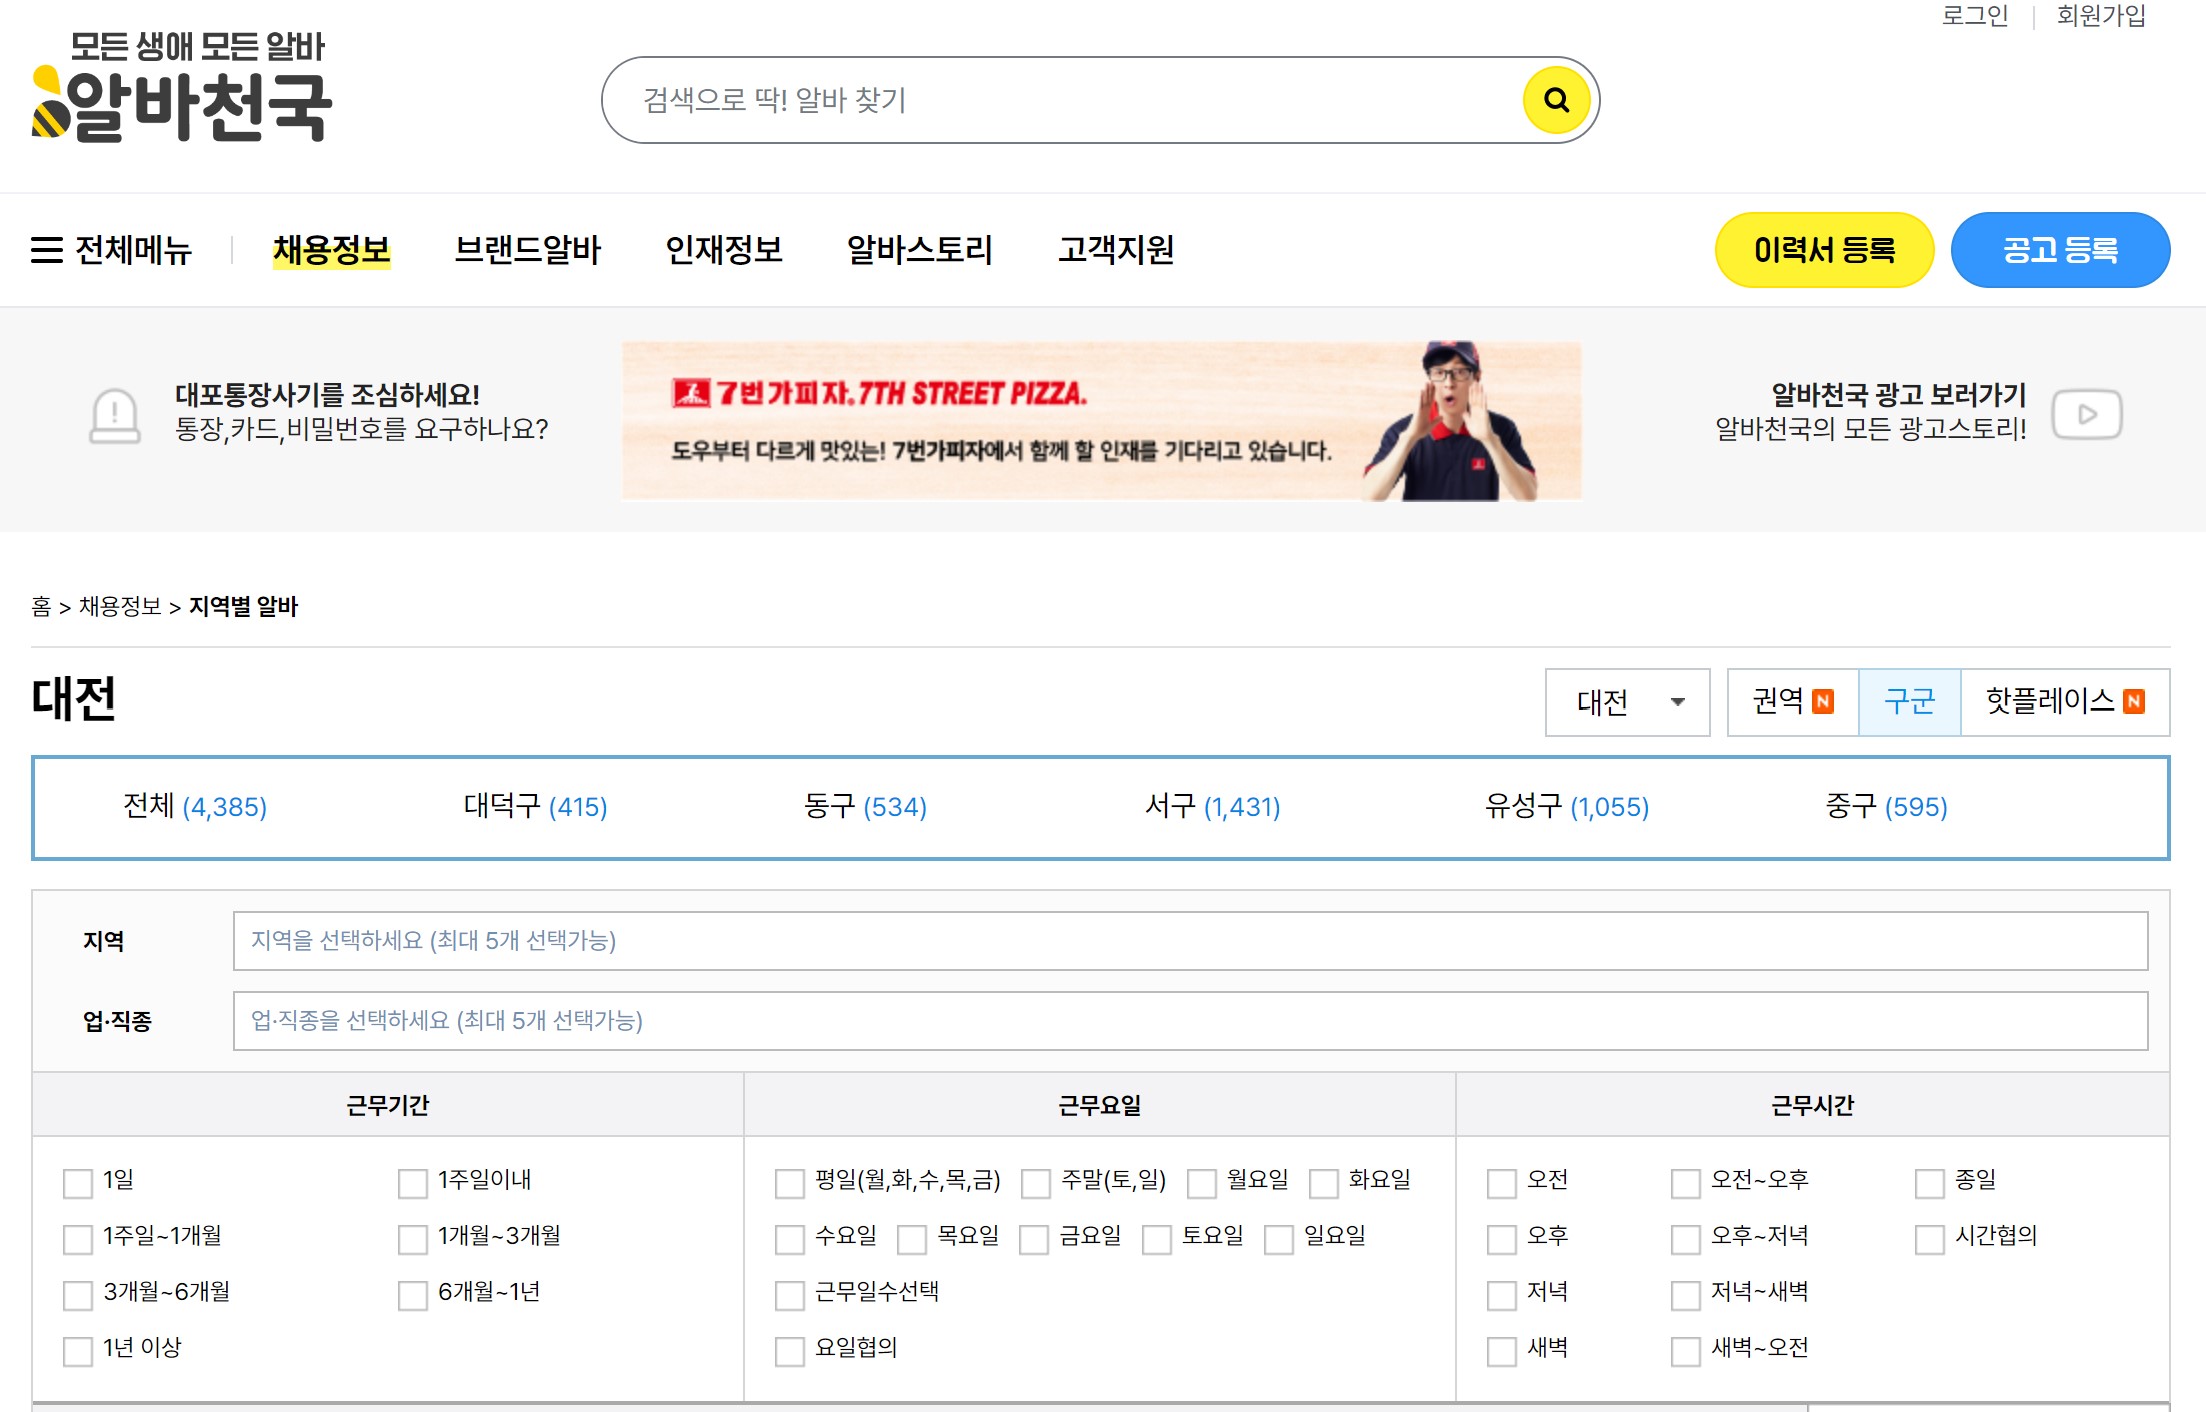Open the 7번가피자 banner ad

[1100, 420]
